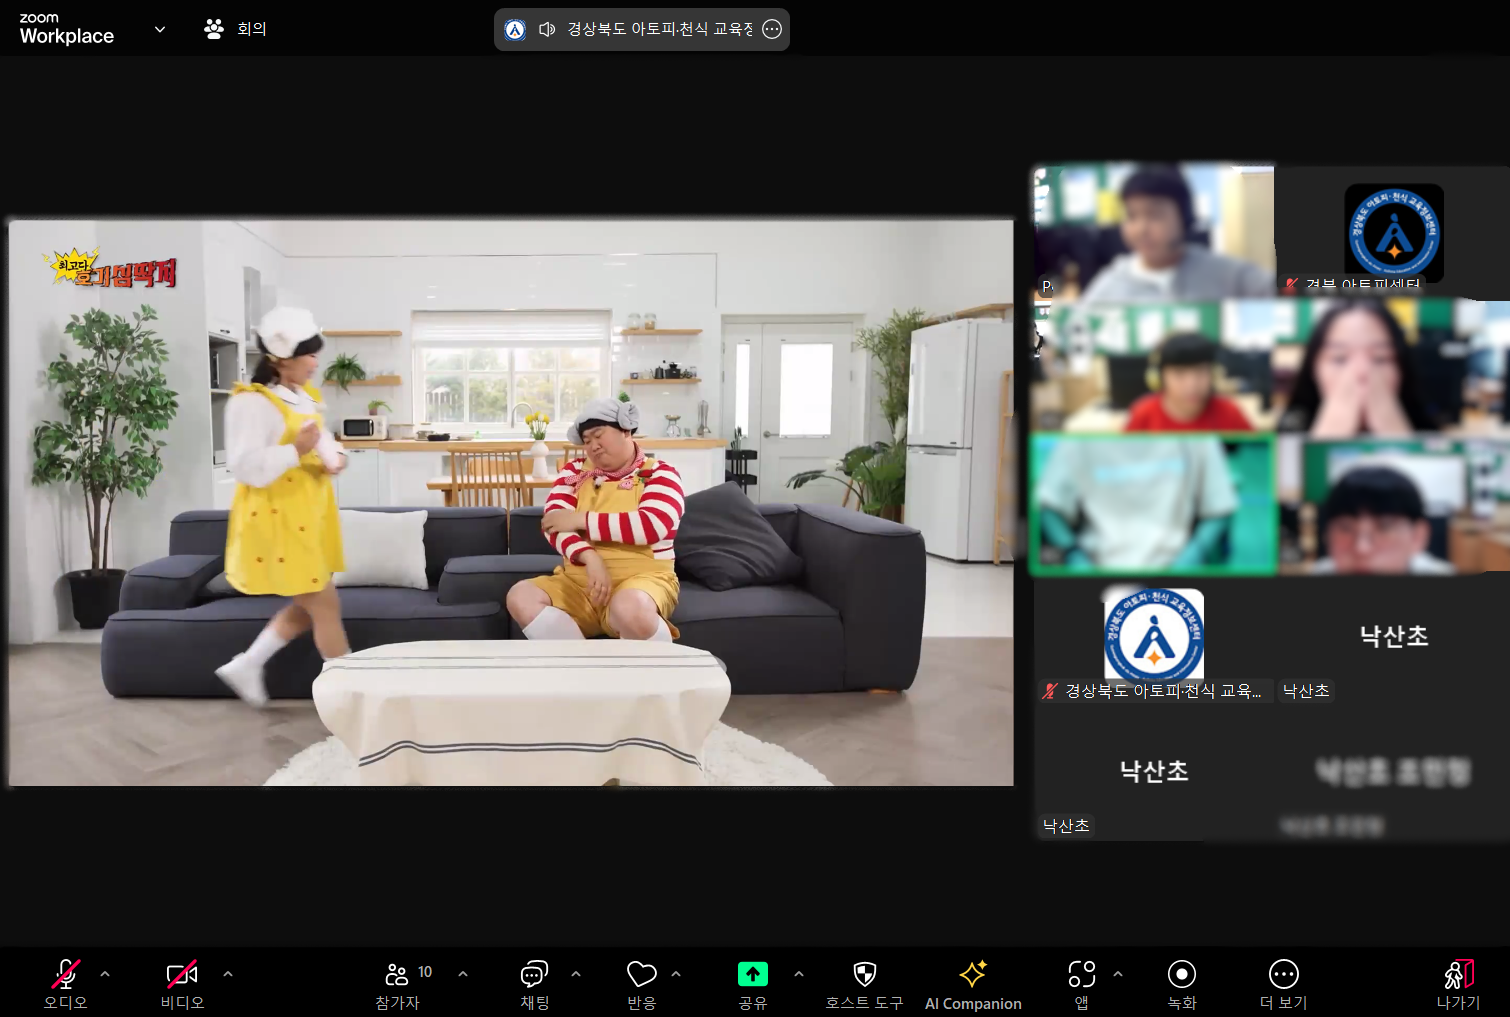Open more options ellipsis in sharing banner
The image size is (1510, 1017).
coord(772,29)
